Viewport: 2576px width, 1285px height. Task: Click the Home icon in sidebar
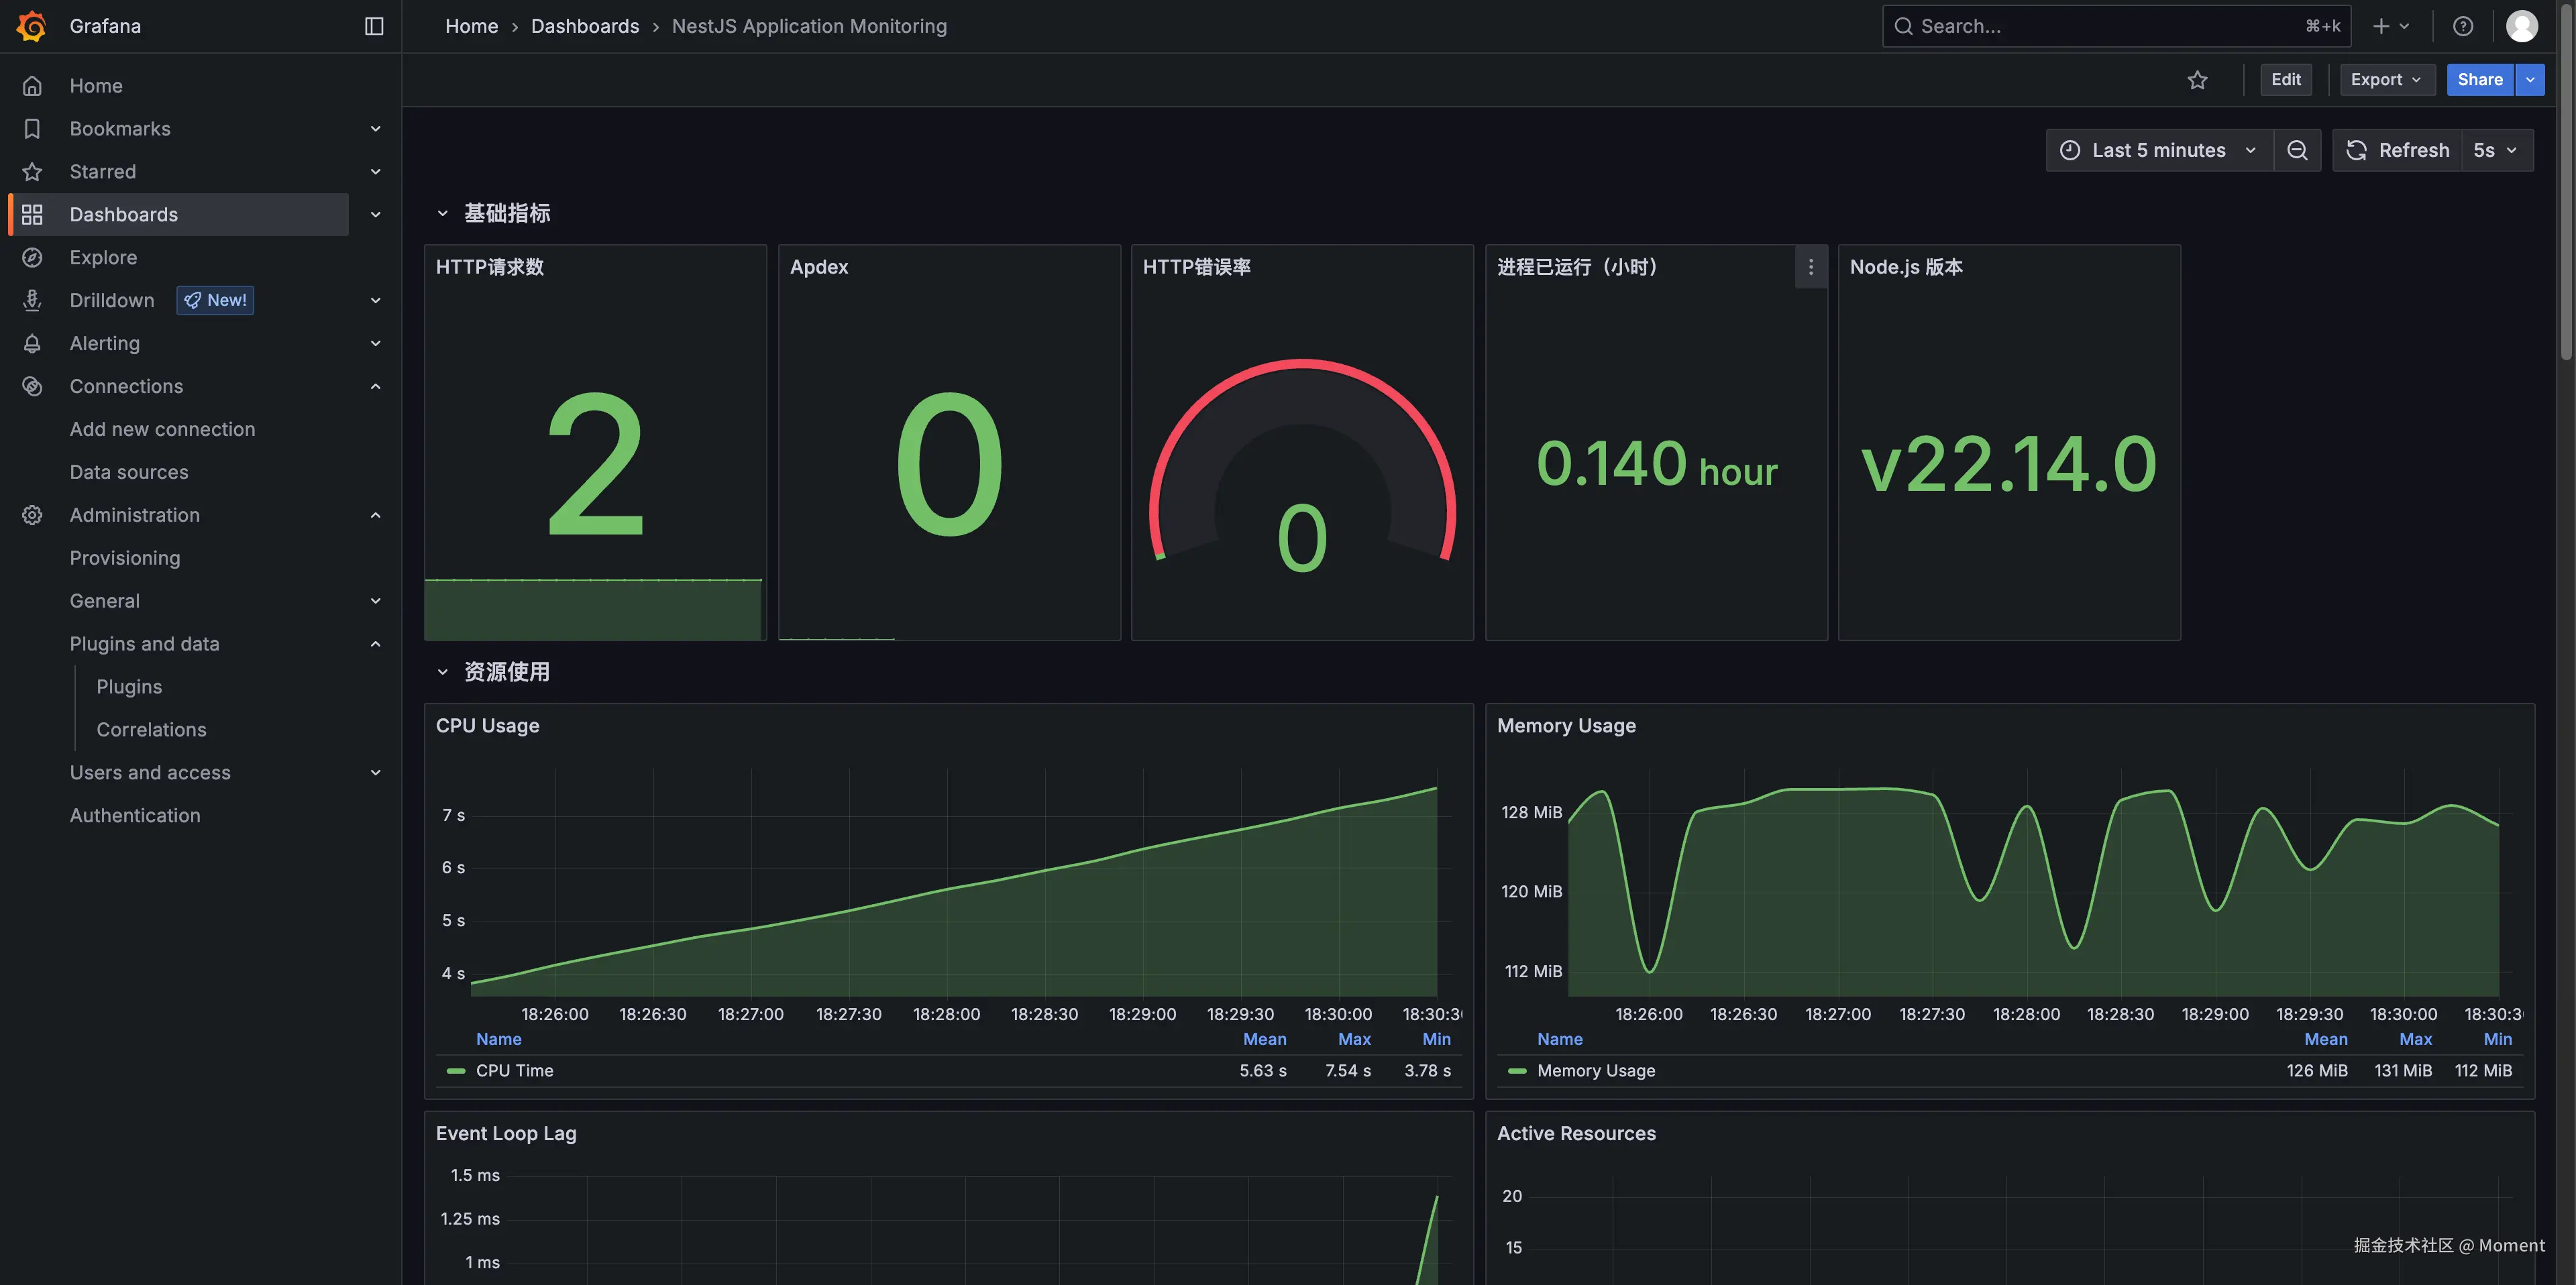click(x=32, y=86)
